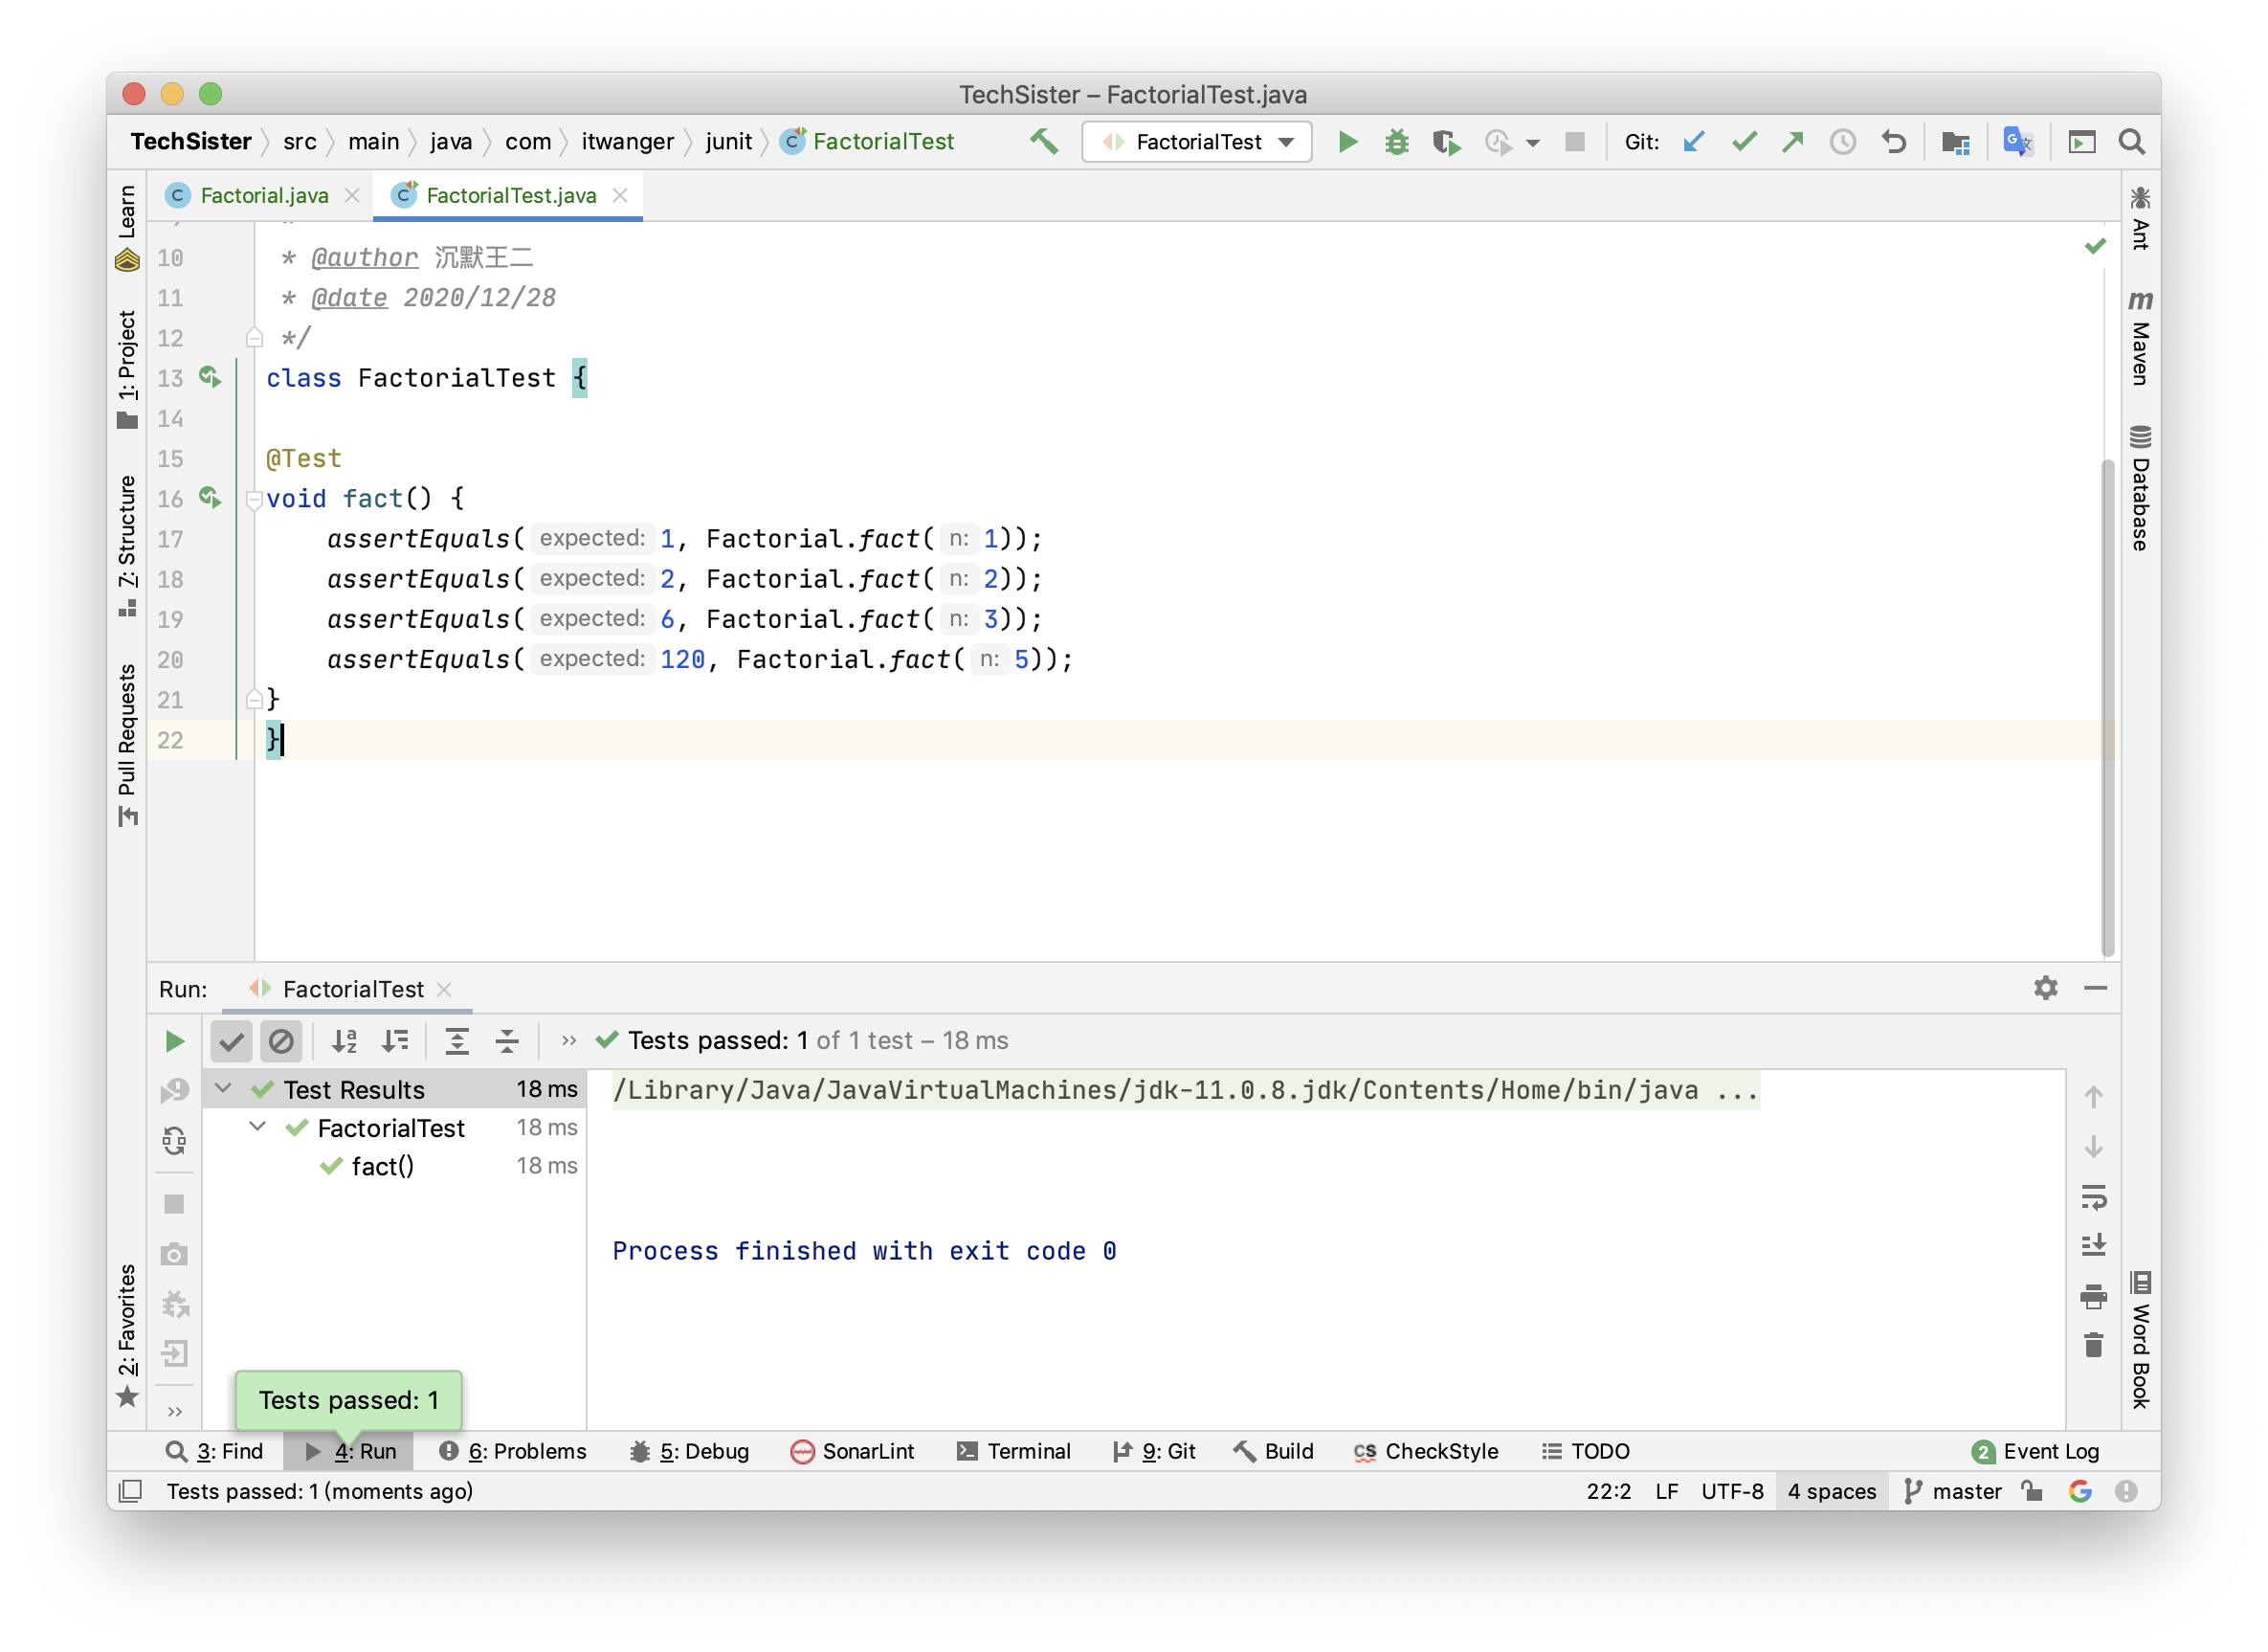
Task: Open the Event Log button
Action: [2035, 1451]
